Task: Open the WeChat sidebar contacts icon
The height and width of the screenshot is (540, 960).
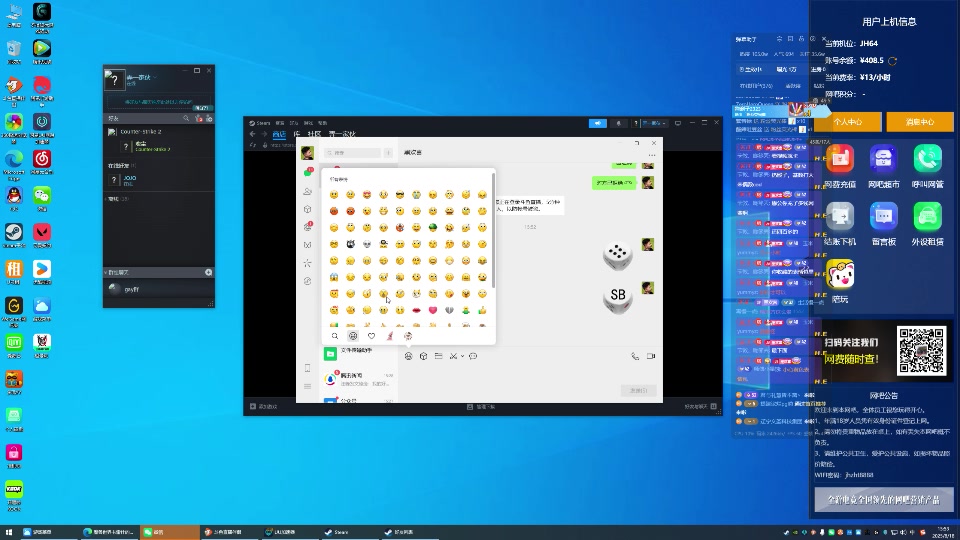Action: click(x=307, y=192)
